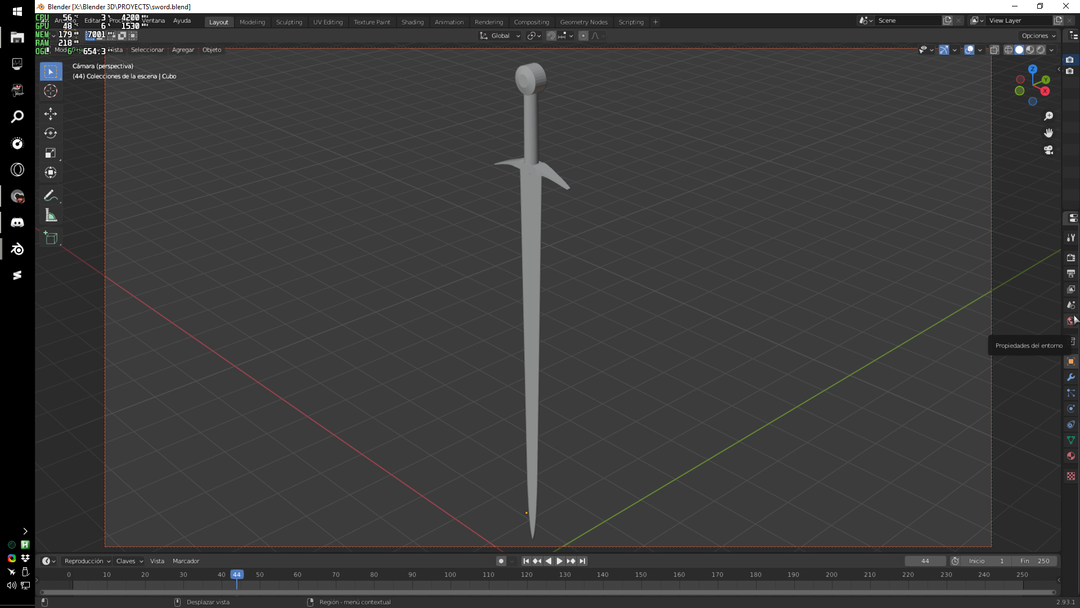Activate the Rotate tool
Image resolution: width=1080 pixels, height=608 pixels.
tap(50, 132)
